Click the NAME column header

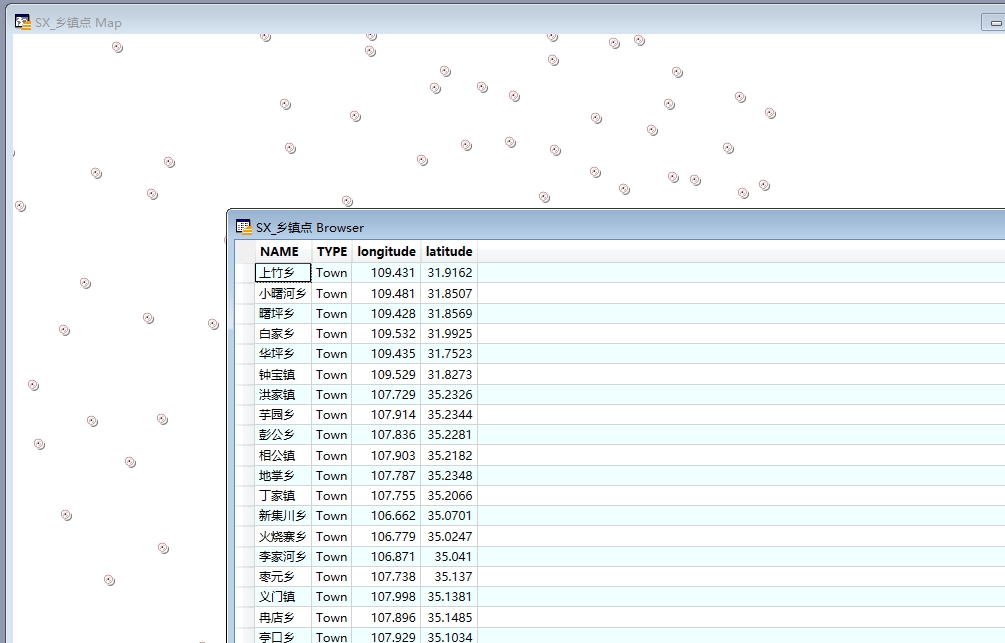click(x=279, y=252)
